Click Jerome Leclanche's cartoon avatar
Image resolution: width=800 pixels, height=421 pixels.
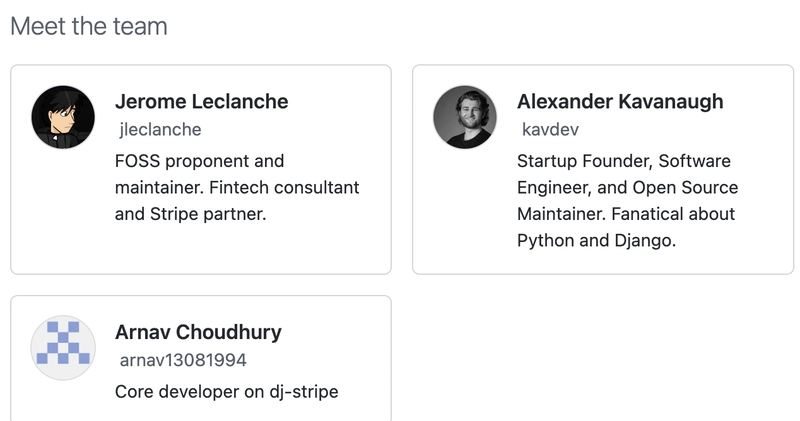coord(63,117)
